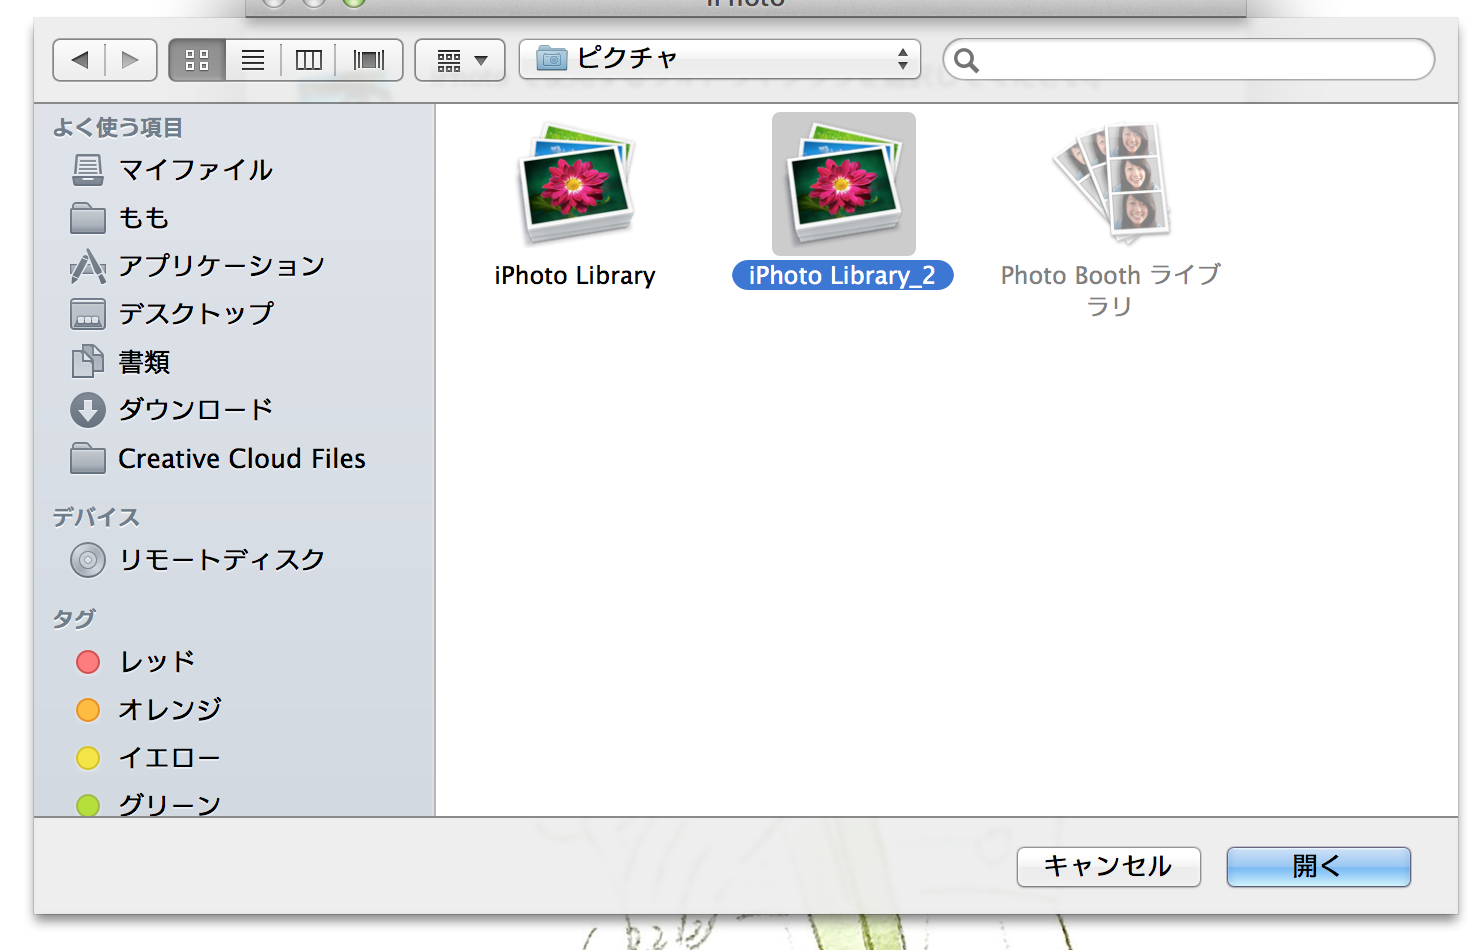Switch to icon view
The width and height of the screenshot is (1470, 950).
(x=197, y=60)
